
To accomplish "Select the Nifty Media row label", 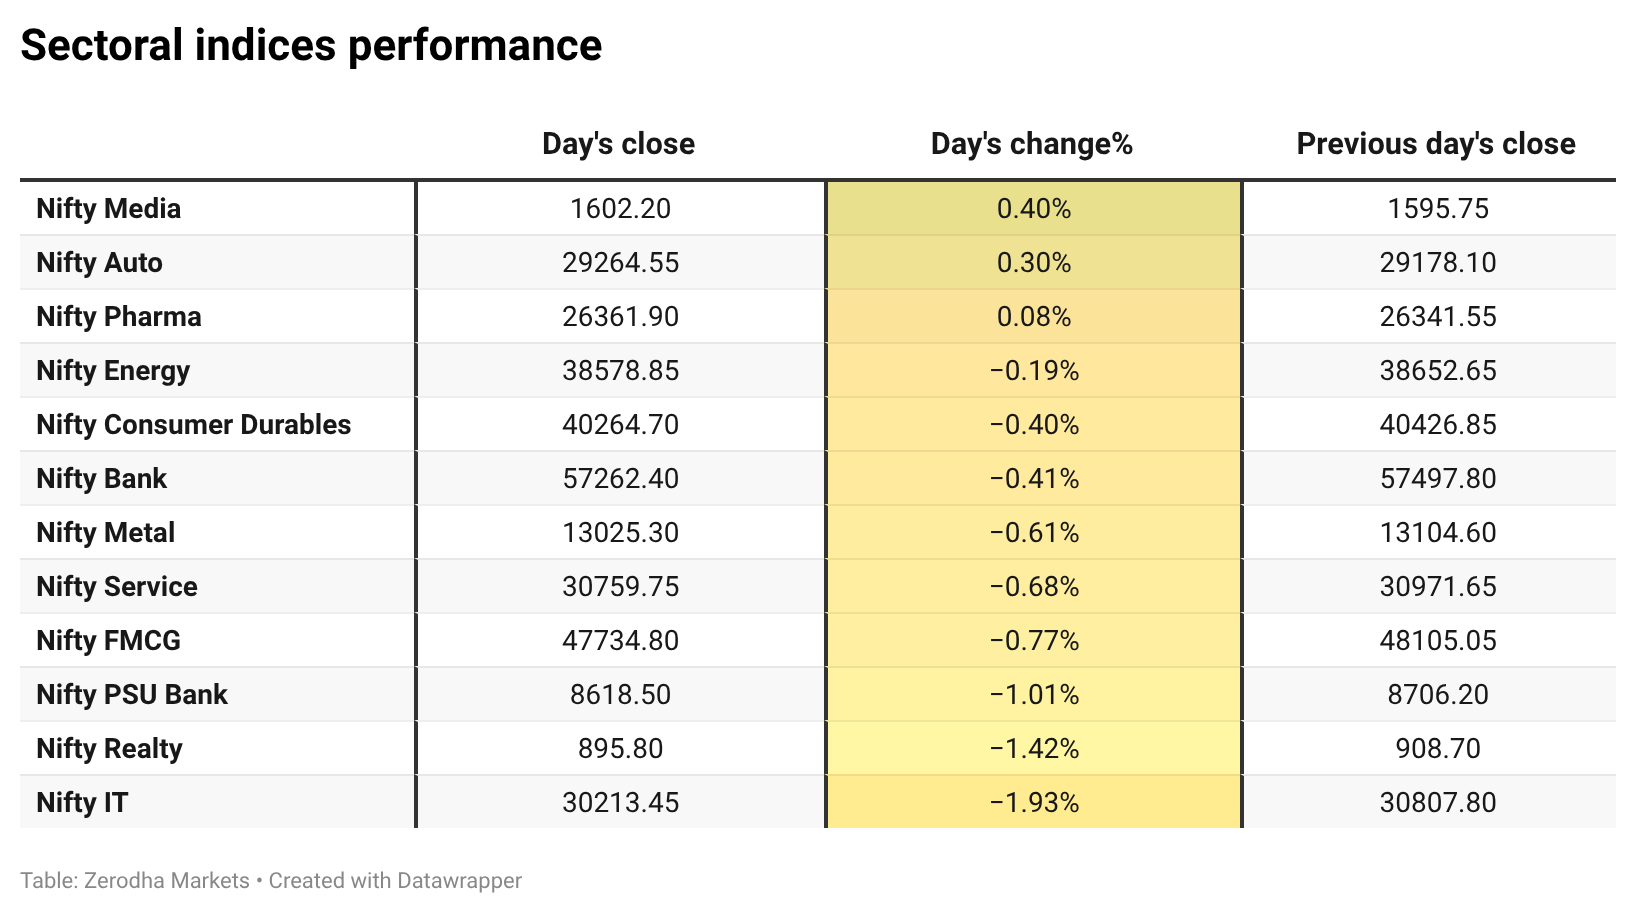I will [x=109, y=208].
